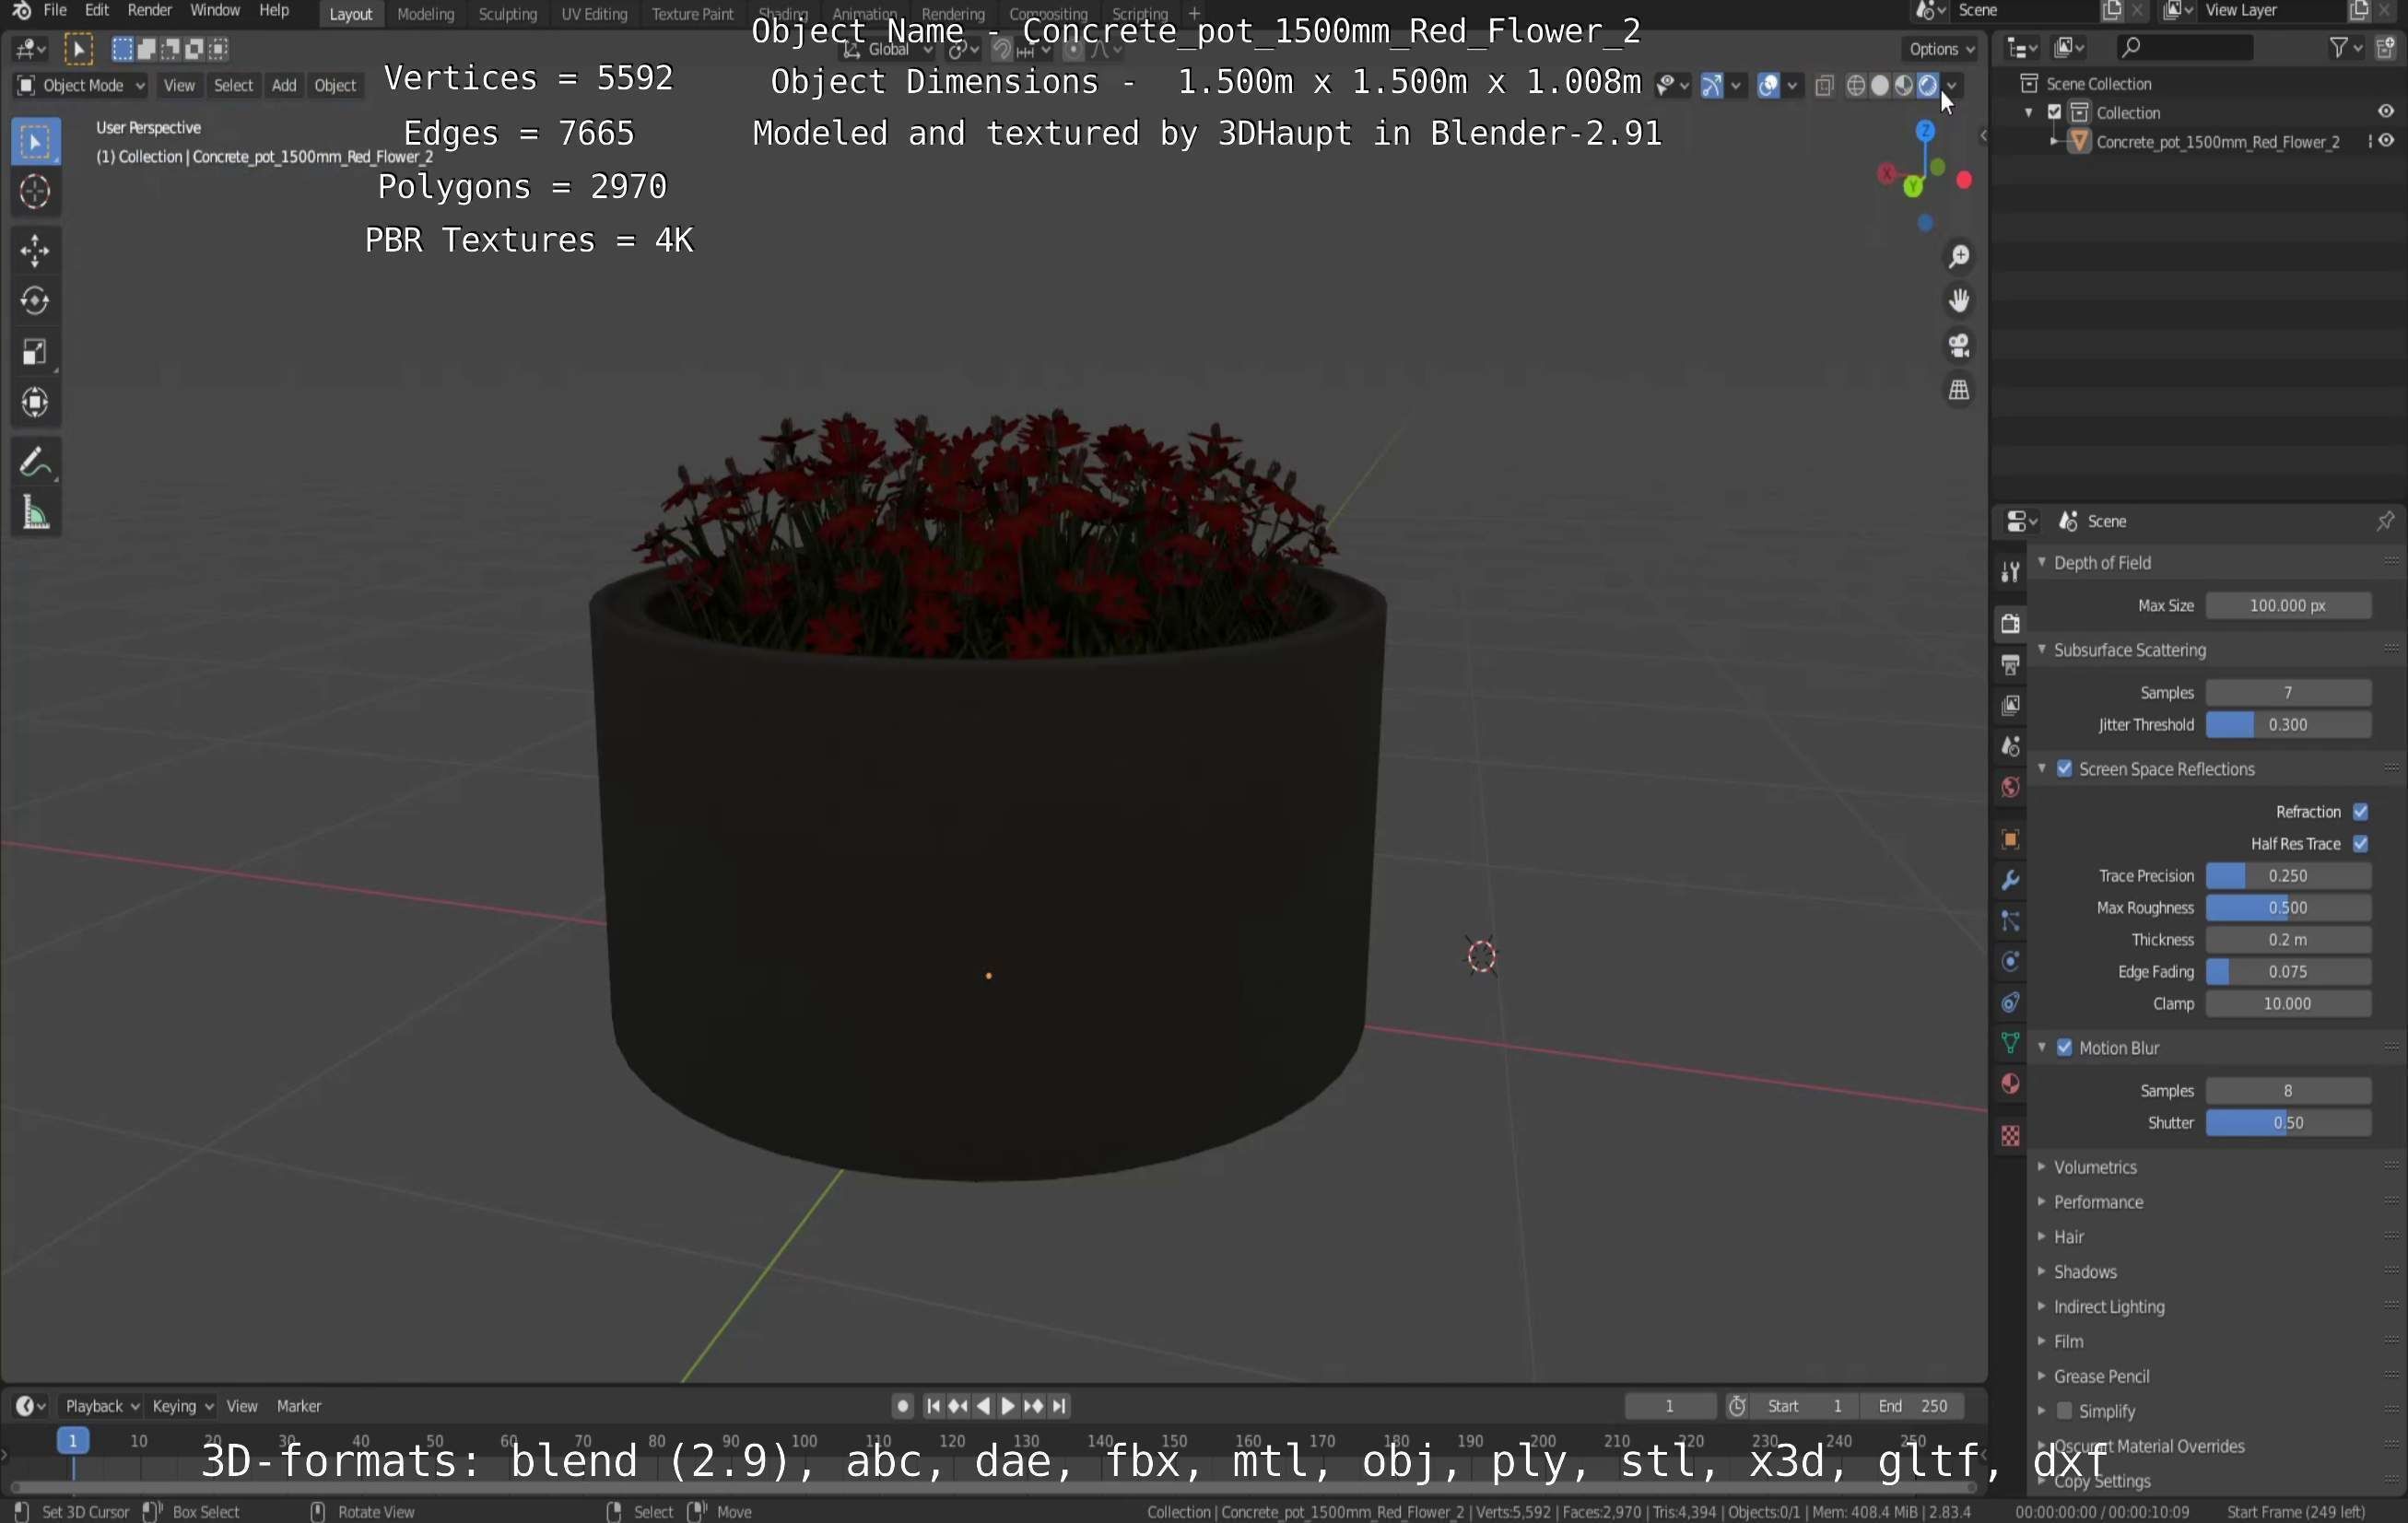The height and width of the screenshot is (1523, 2408).
Task: Pin the properties editor context
Action: pos(2385,521)
